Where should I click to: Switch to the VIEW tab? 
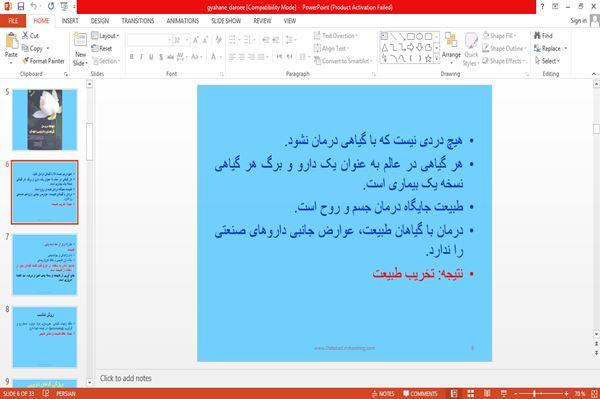[x=290, y=21]
